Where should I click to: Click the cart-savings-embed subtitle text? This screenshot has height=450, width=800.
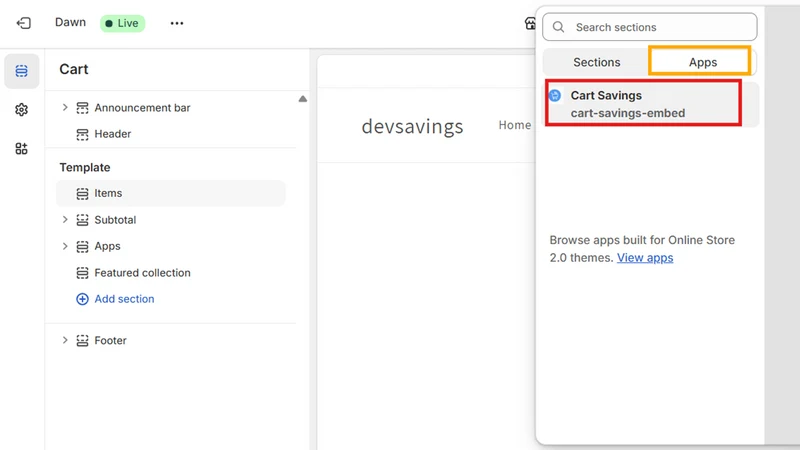click(x=628, y=113)
